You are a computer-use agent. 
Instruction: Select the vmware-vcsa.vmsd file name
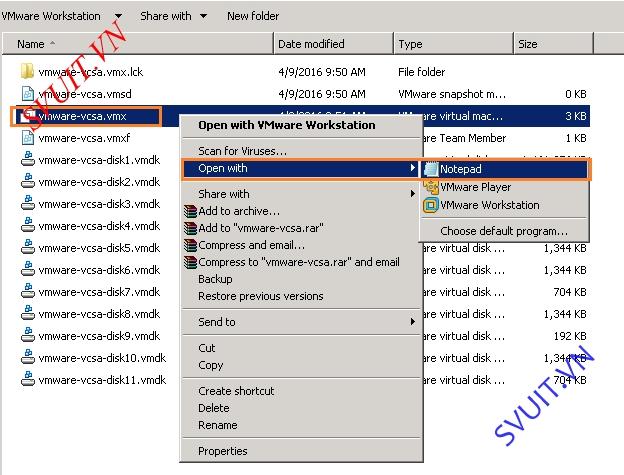tap(85, 94)
